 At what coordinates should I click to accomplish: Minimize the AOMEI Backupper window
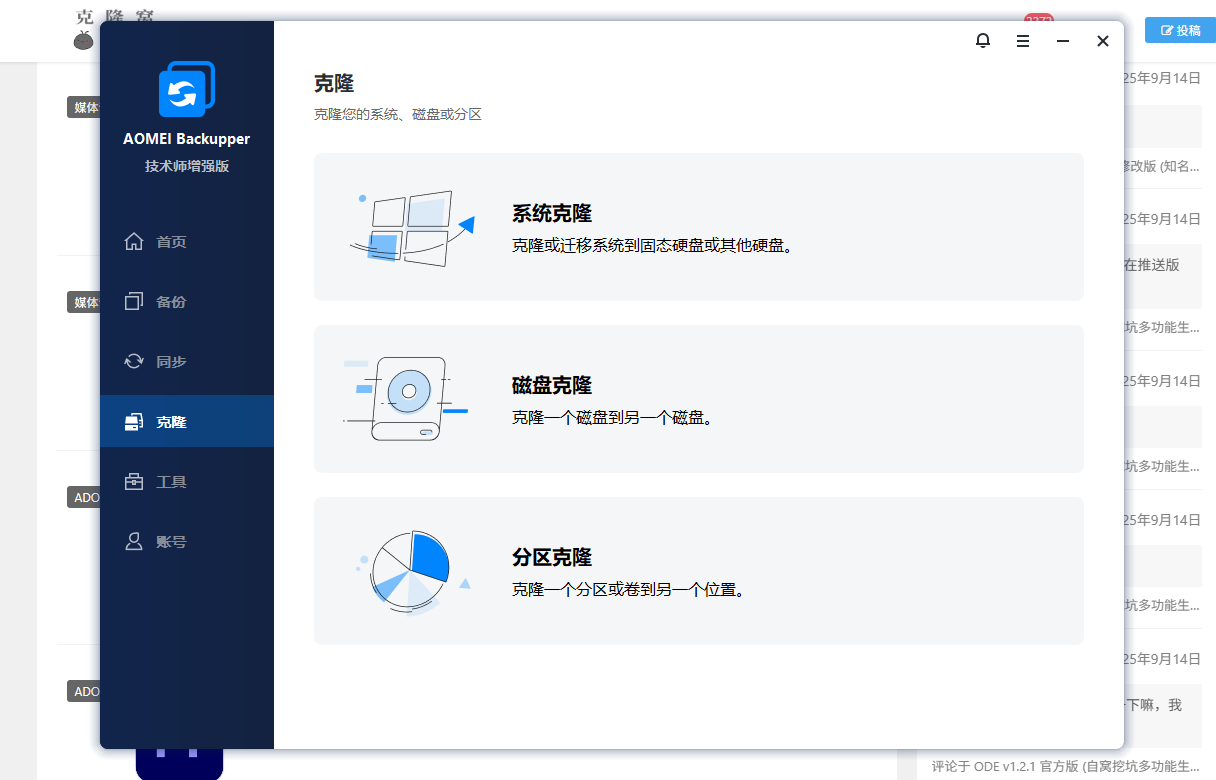click(x=1063, y=41)
